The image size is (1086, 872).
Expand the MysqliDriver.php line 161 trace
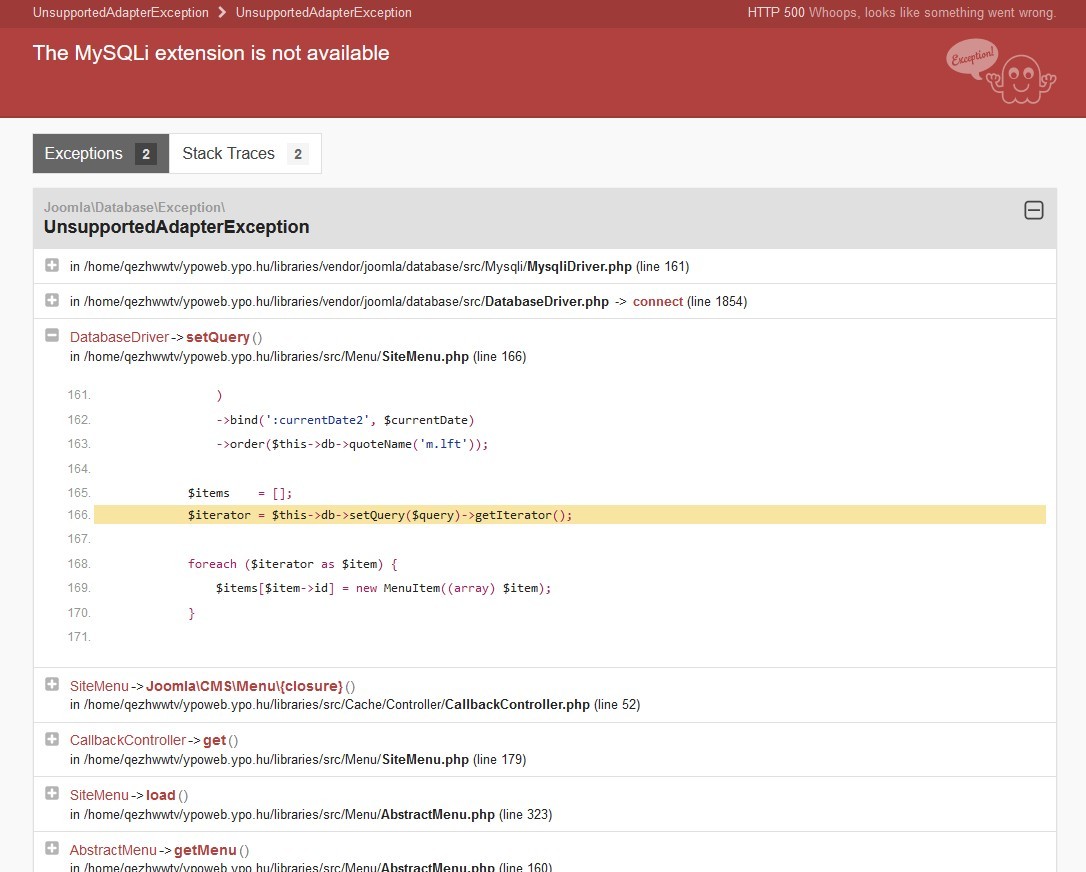coord(52,265)
